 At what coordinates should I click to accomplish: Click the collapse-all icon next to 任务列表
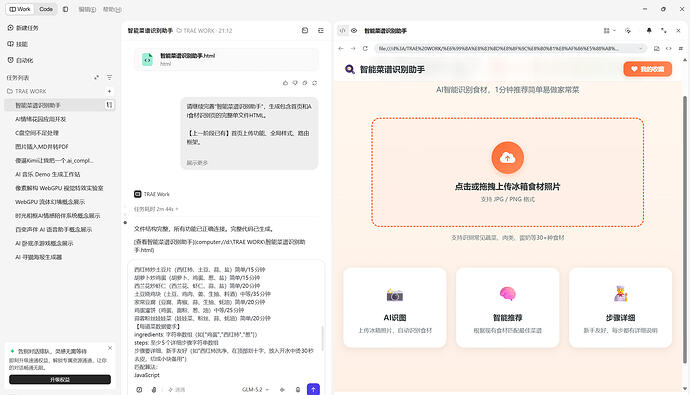96,77
